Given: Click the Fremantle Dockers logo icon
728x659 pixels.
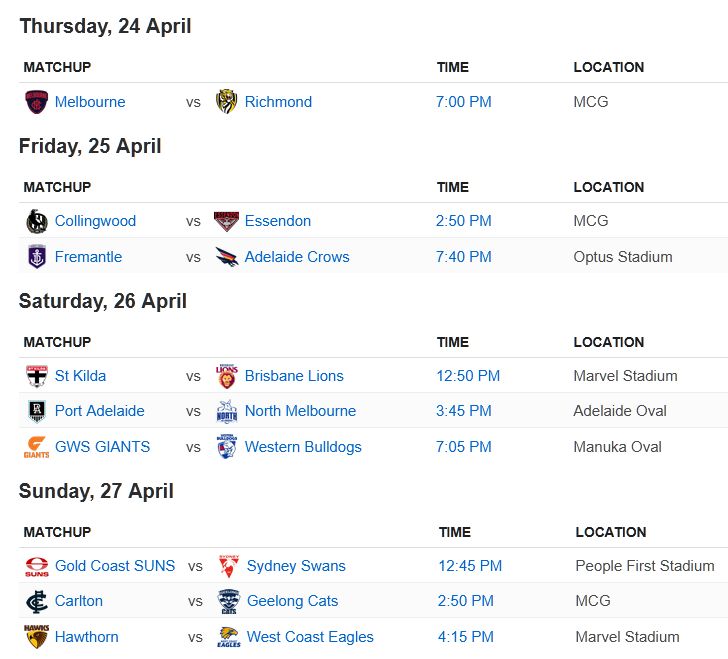Looking at the screenshot, I should (x=36, y=257).
